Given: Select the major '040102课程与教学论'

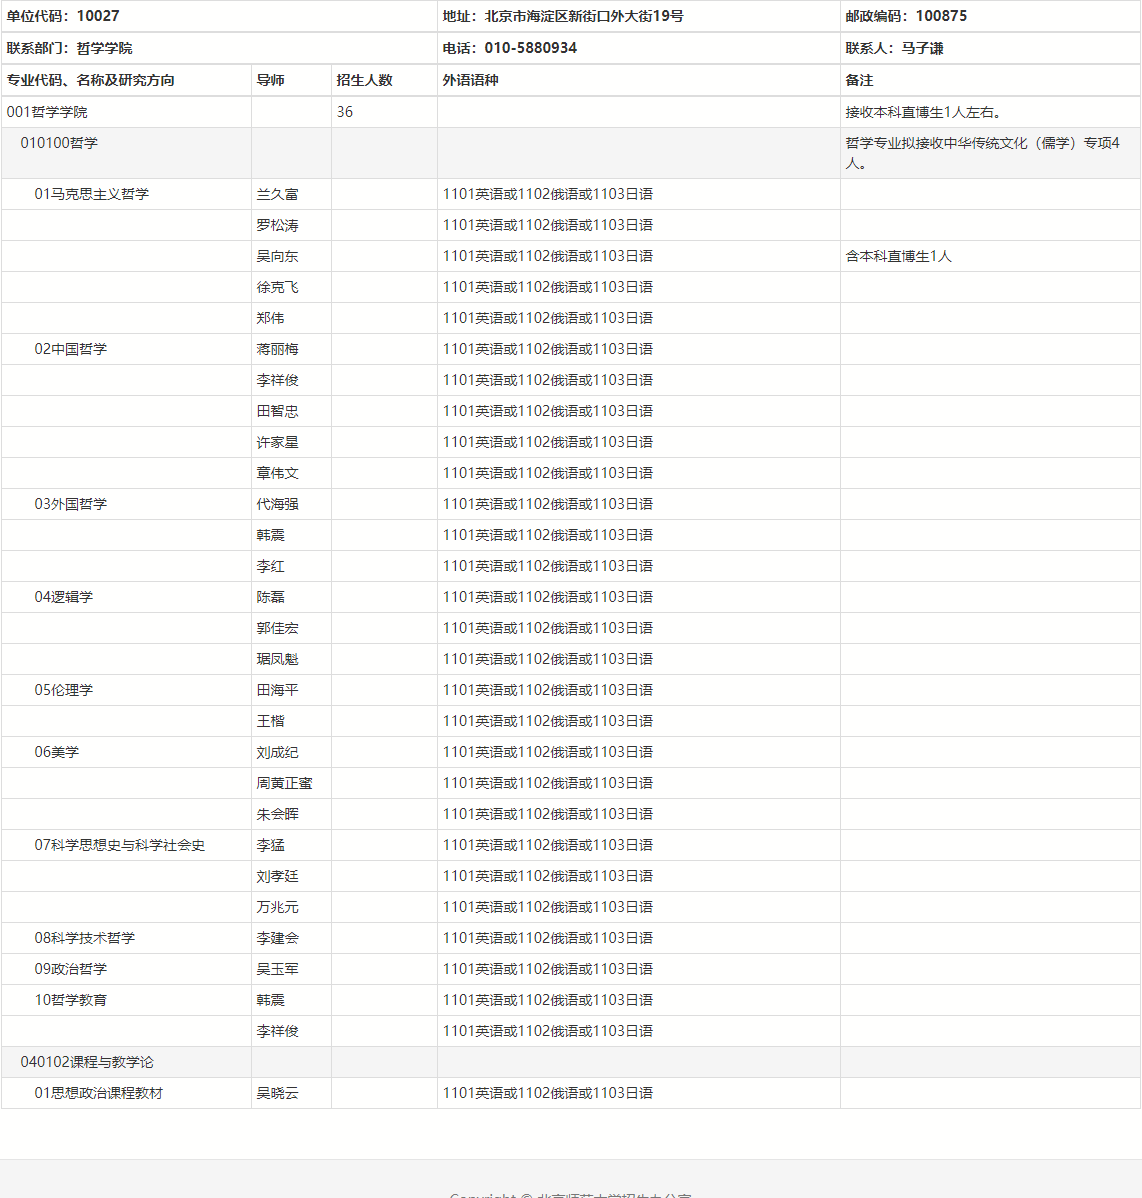Looking at the screenshot, I should [x=86, y=1062].
